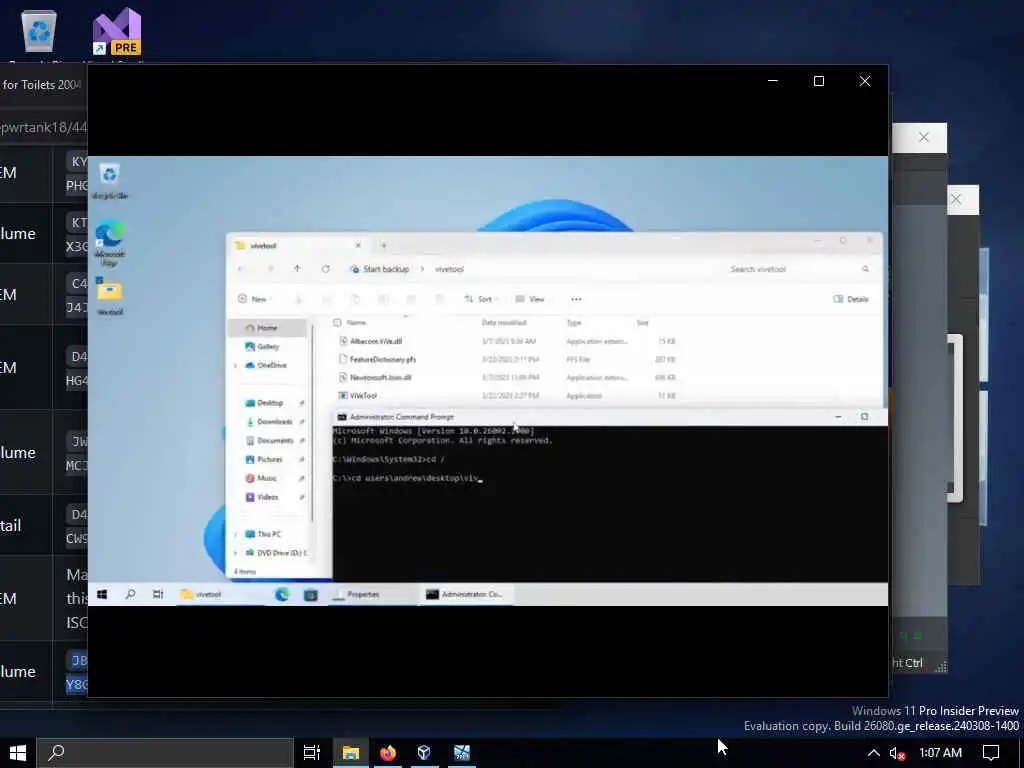Select the FeatureDictionary.pfs file row
The height and width of the screenshot is (768, 1024).
click(508, 359)
